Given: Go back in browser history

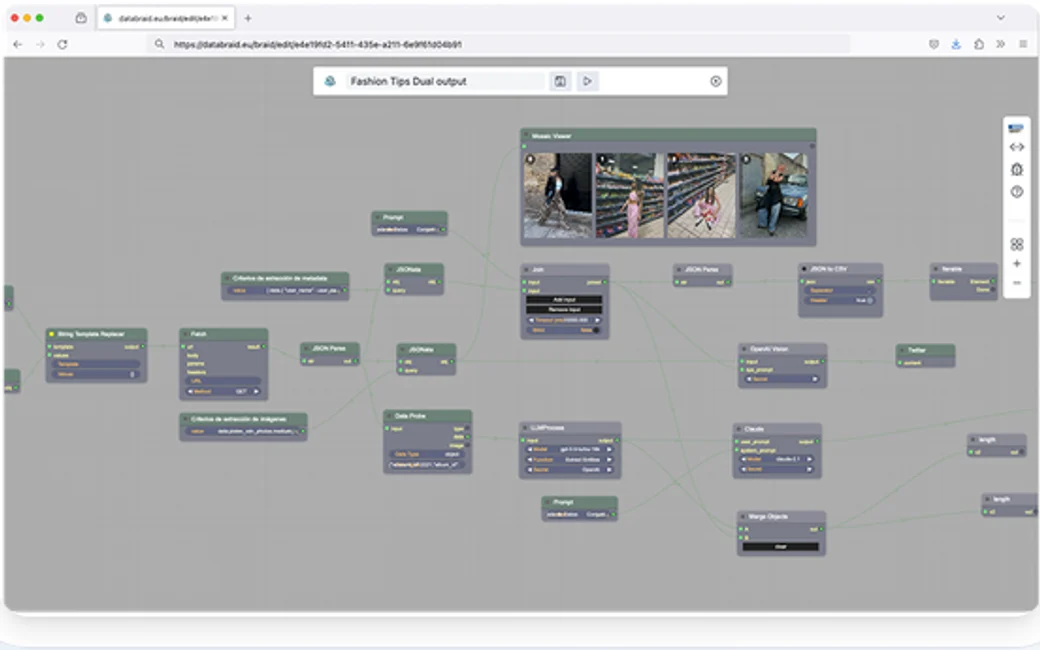Looking at the screenshot, I should tap(18, 44).
